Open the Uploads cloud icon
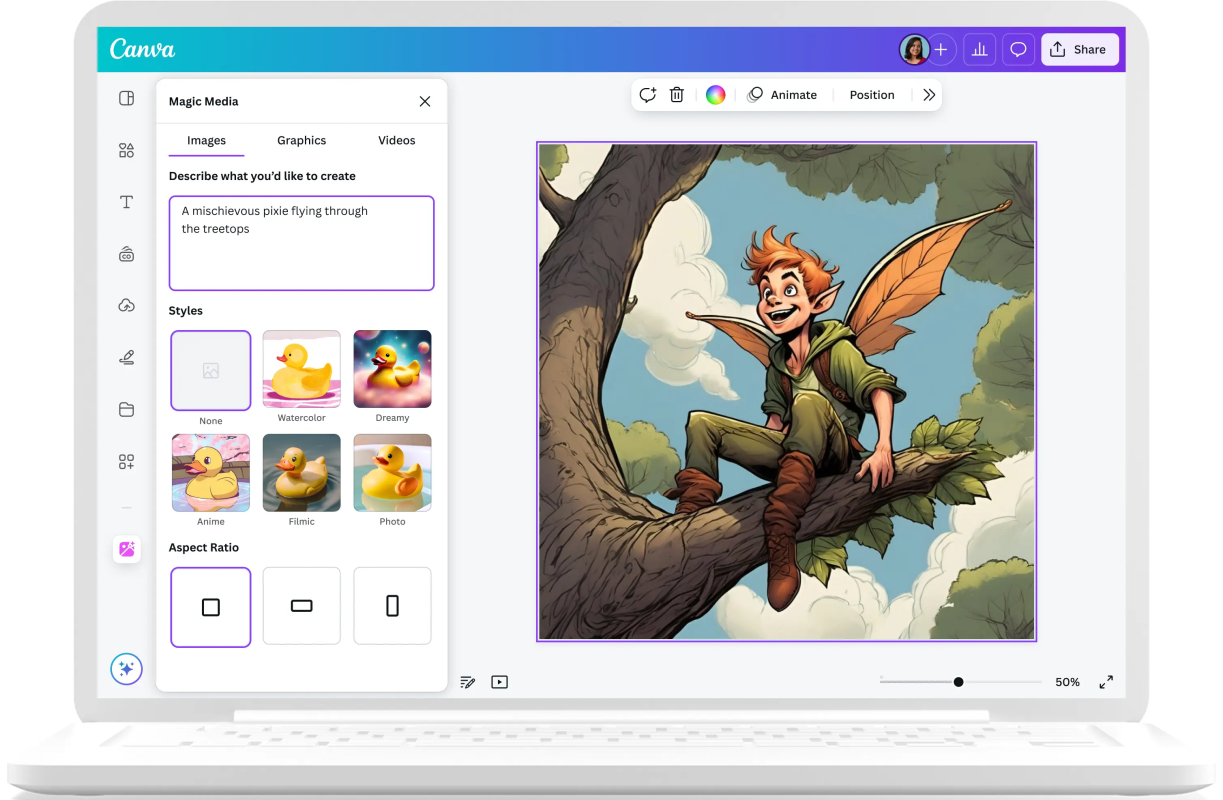1223x800 pixels. [x=126, y=305]
